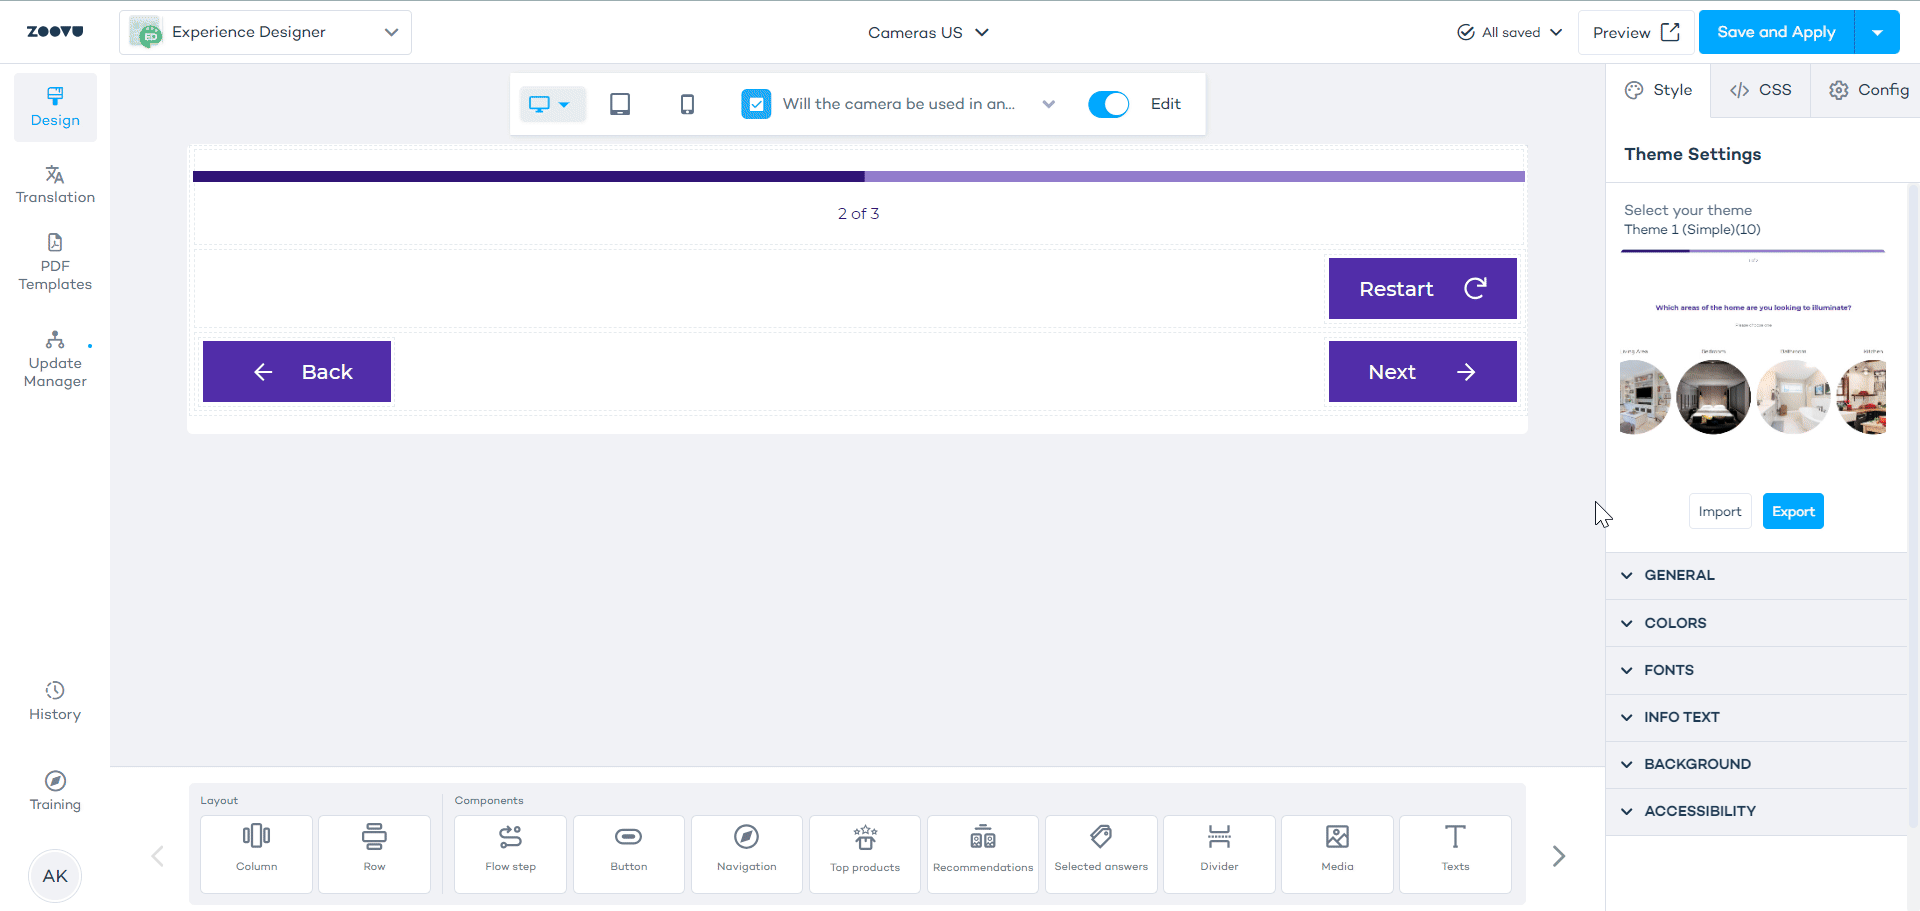Add a Recommendations component
Screen dimensions: 1920x911
point(982,853)
